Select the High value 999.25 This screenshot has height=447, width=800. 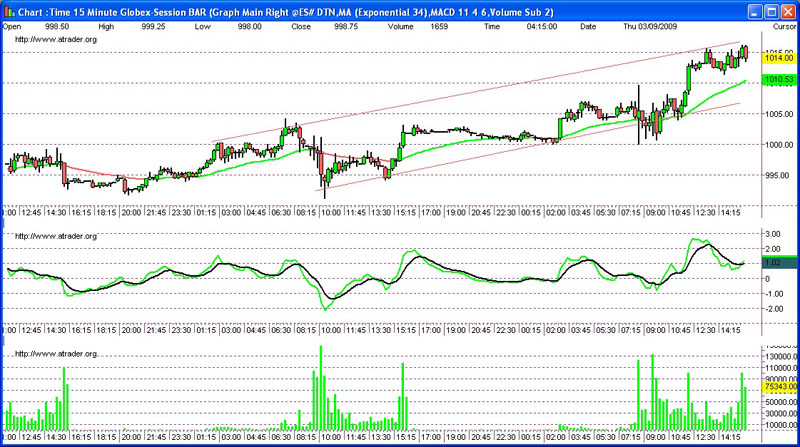pyautogui.click(x=153, y=27)
